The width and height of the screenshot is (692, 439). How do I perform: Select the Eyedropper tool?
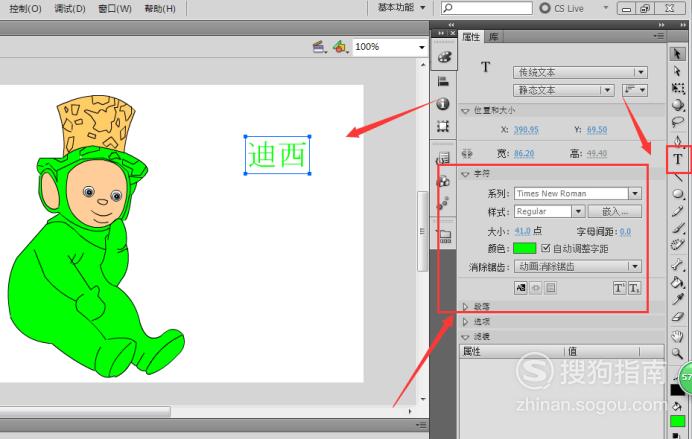[x=677, y=299]
